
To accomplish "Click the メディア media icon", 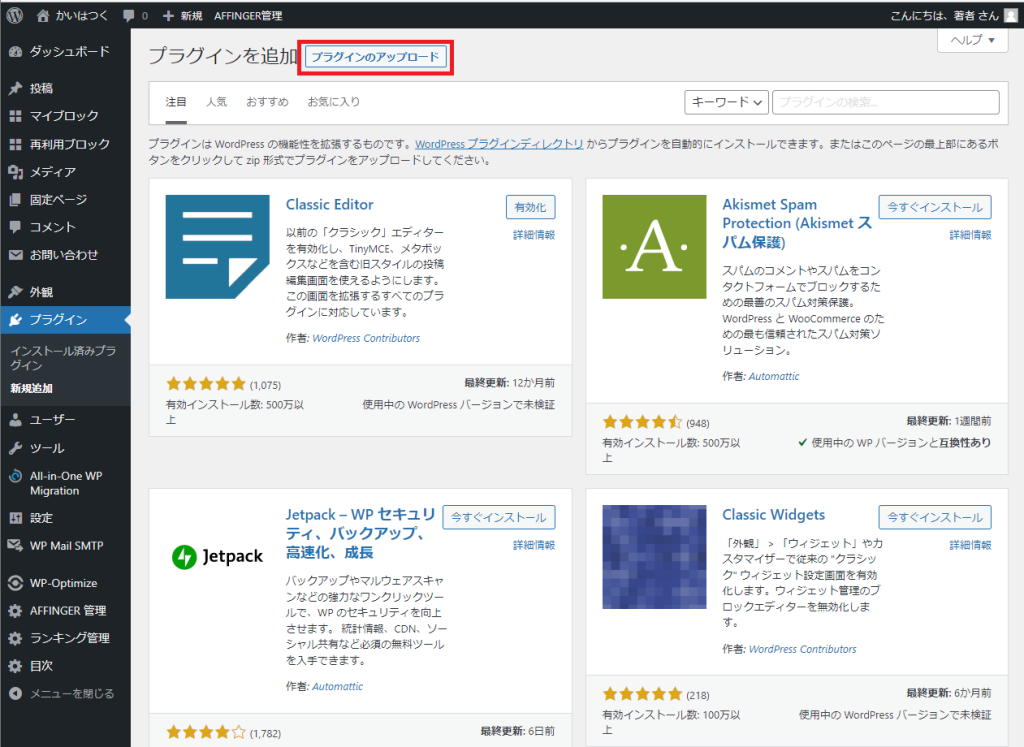I will (x=16, y=172).
